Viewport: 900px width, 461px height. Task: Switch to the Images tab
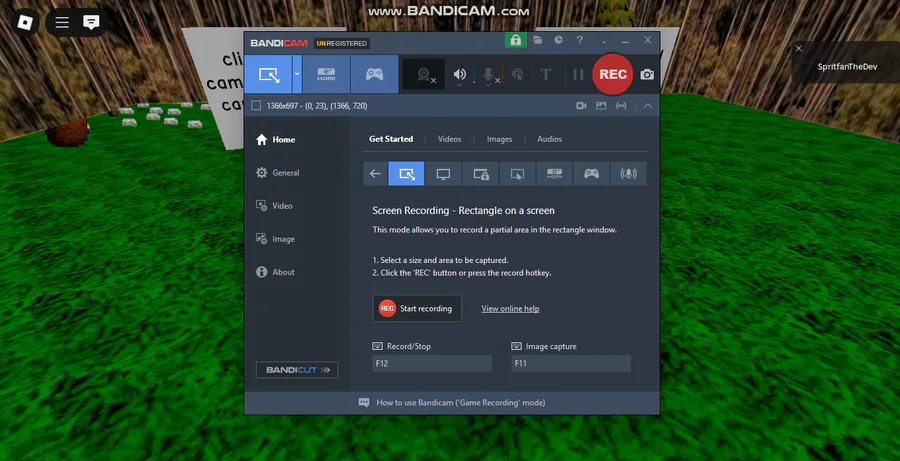pos(499,139)
